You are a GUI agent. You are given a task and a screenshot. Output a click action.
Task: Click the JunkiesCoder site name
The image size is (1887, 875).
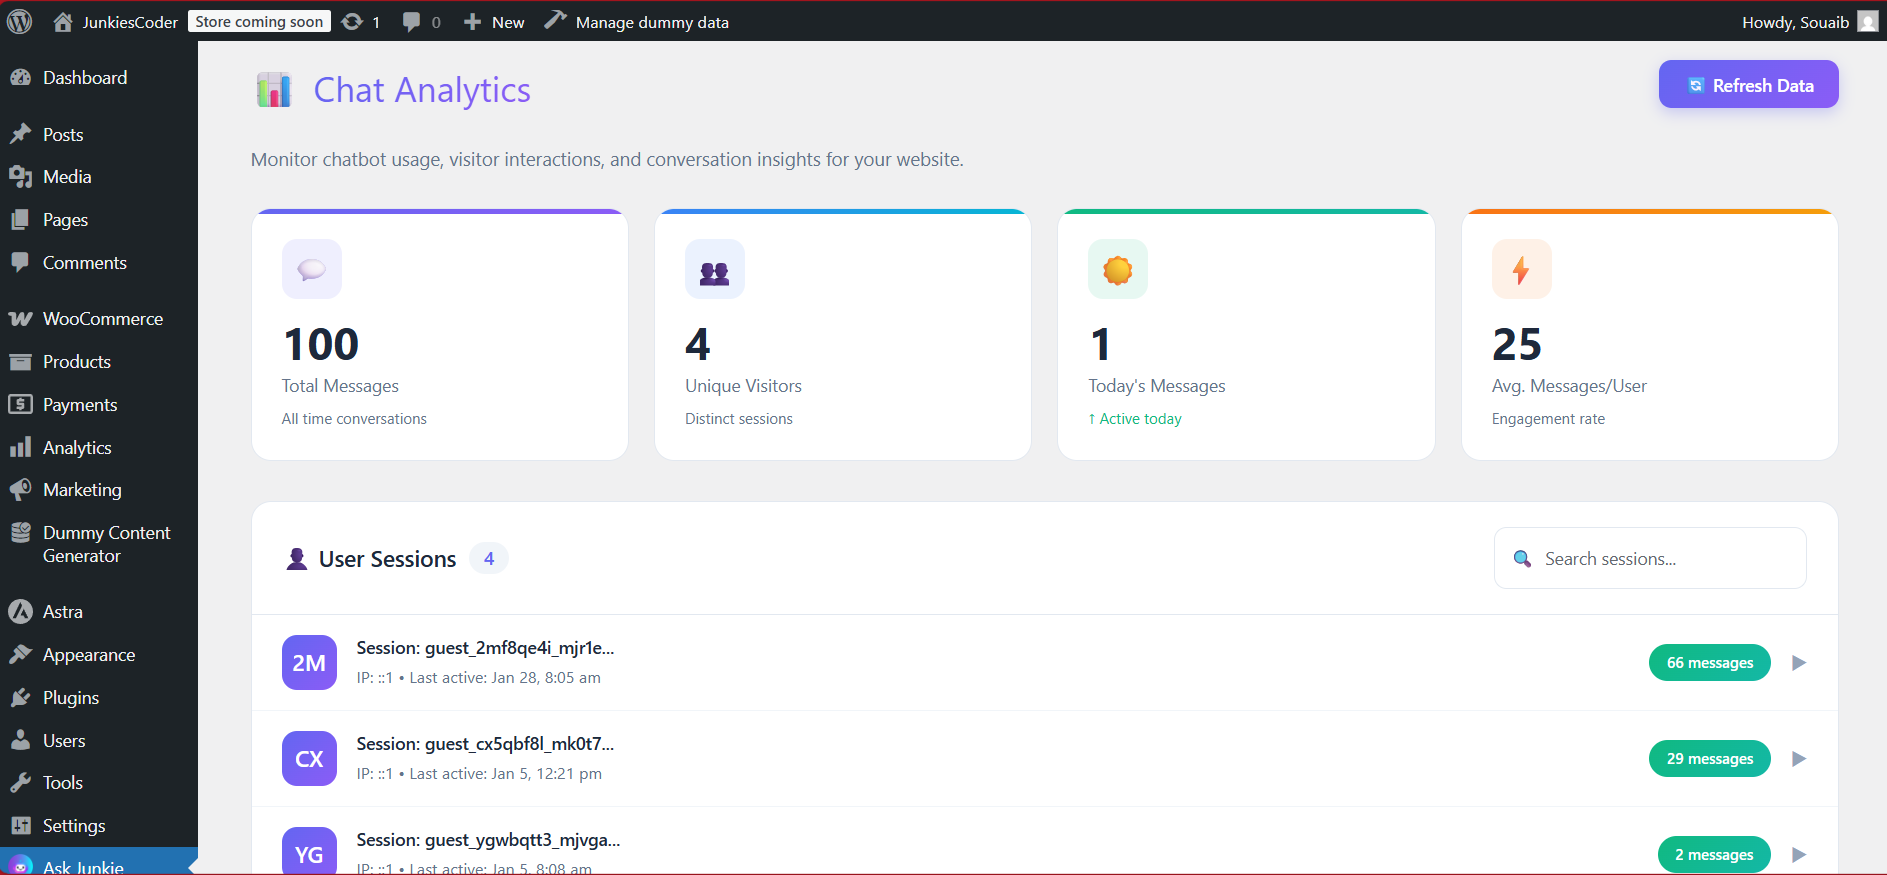click(130, 22)
